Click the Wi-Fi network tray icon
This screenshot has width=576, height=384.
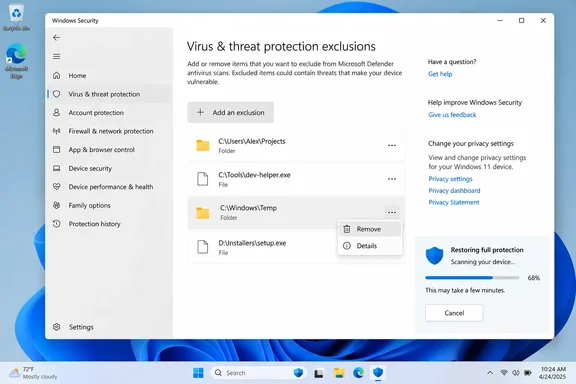(x=504, y=373)
